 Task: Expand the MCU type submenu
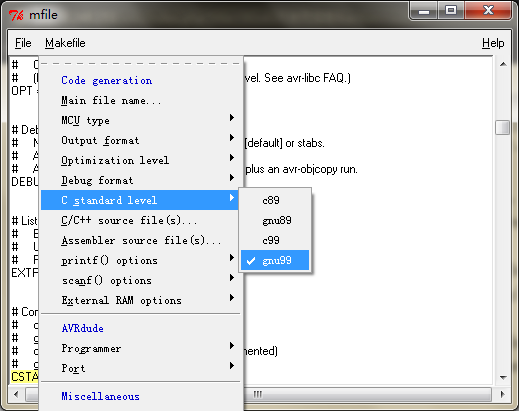click(140, 120)
